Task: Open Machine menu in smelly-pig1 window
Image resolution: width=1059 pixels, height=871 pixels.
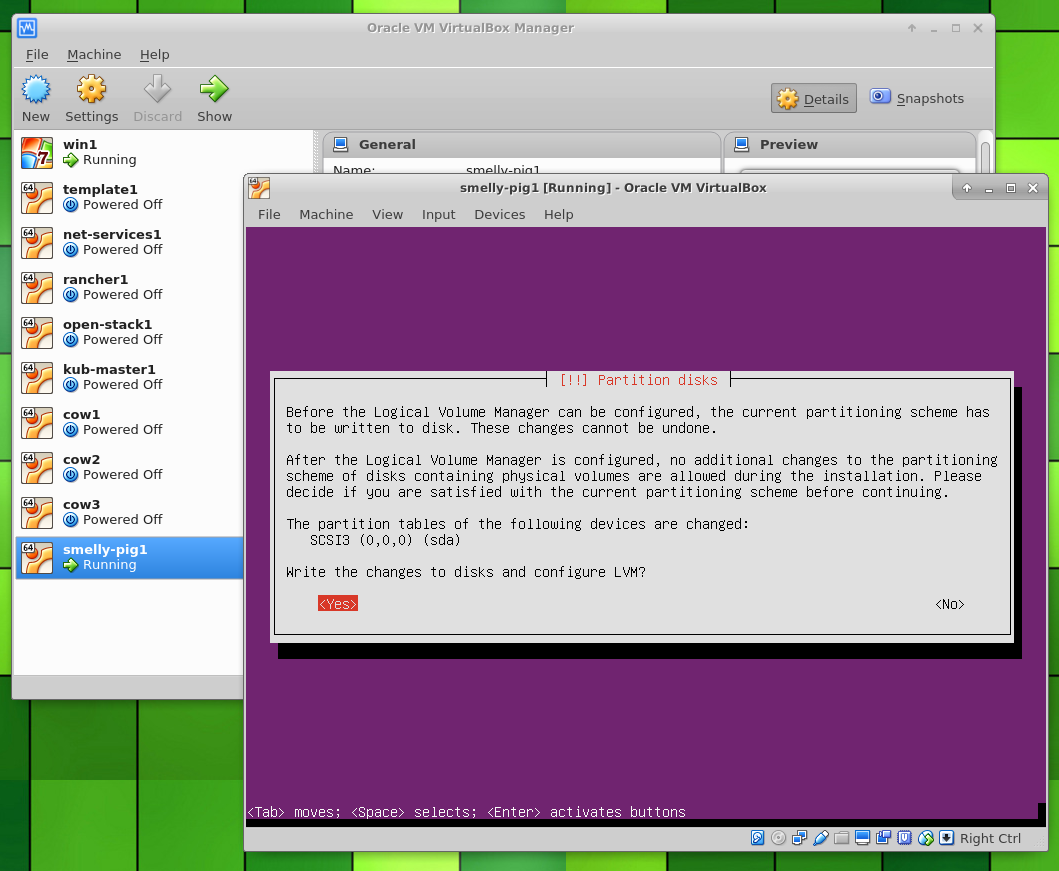Action: coord(326,215)
